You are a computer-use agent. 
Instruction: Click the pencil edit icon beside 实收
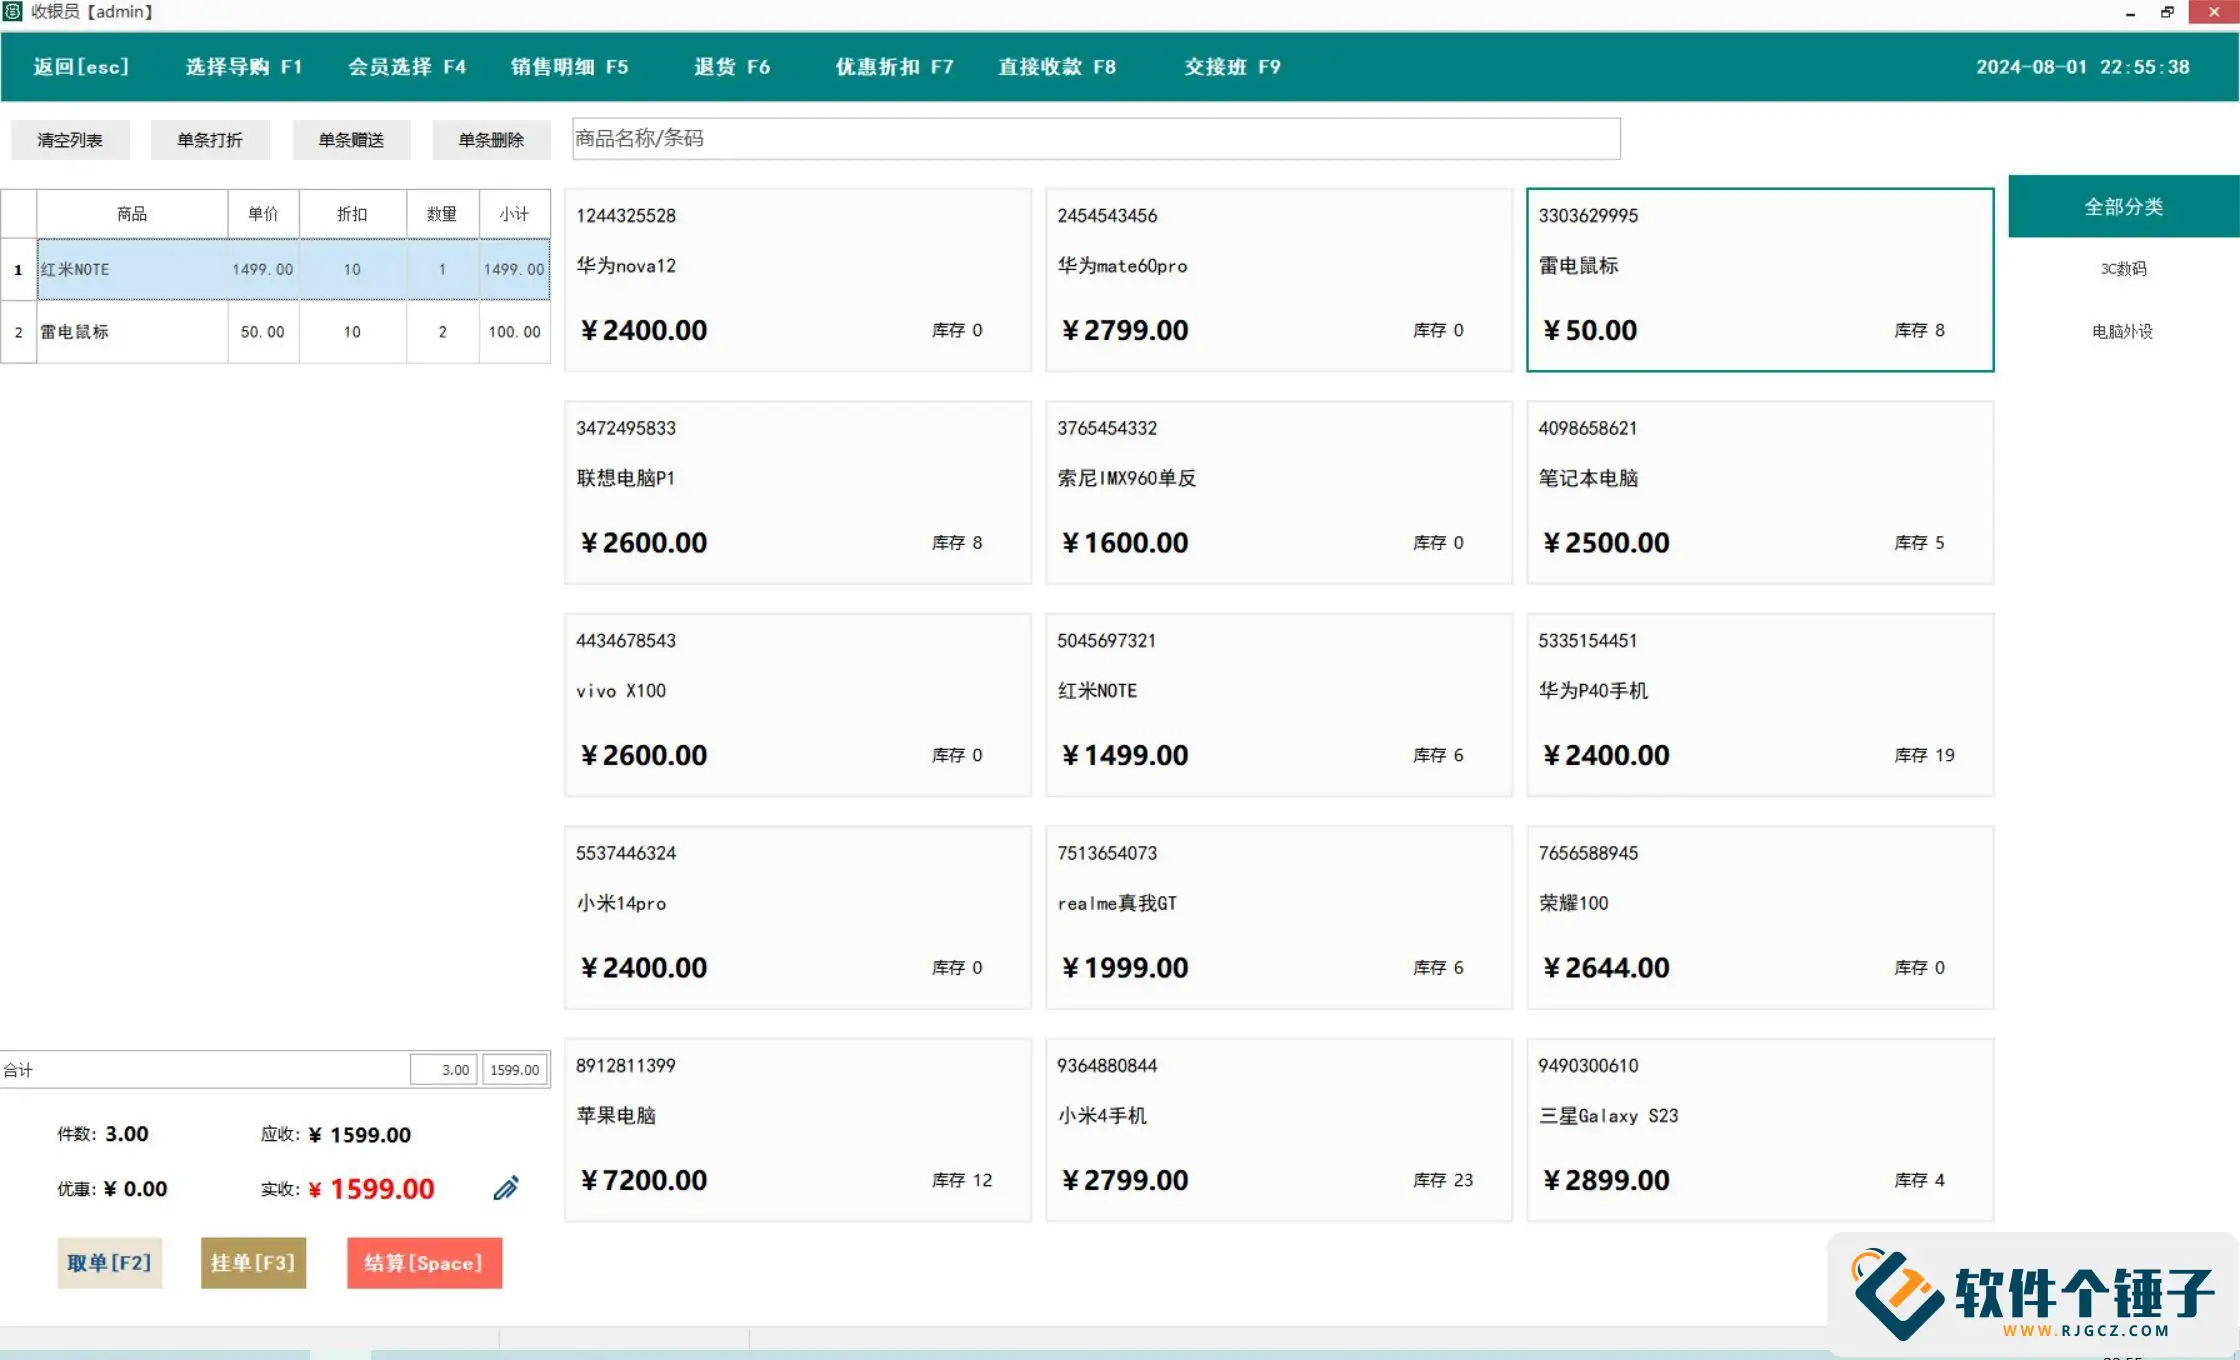[x=506, y=1188]
